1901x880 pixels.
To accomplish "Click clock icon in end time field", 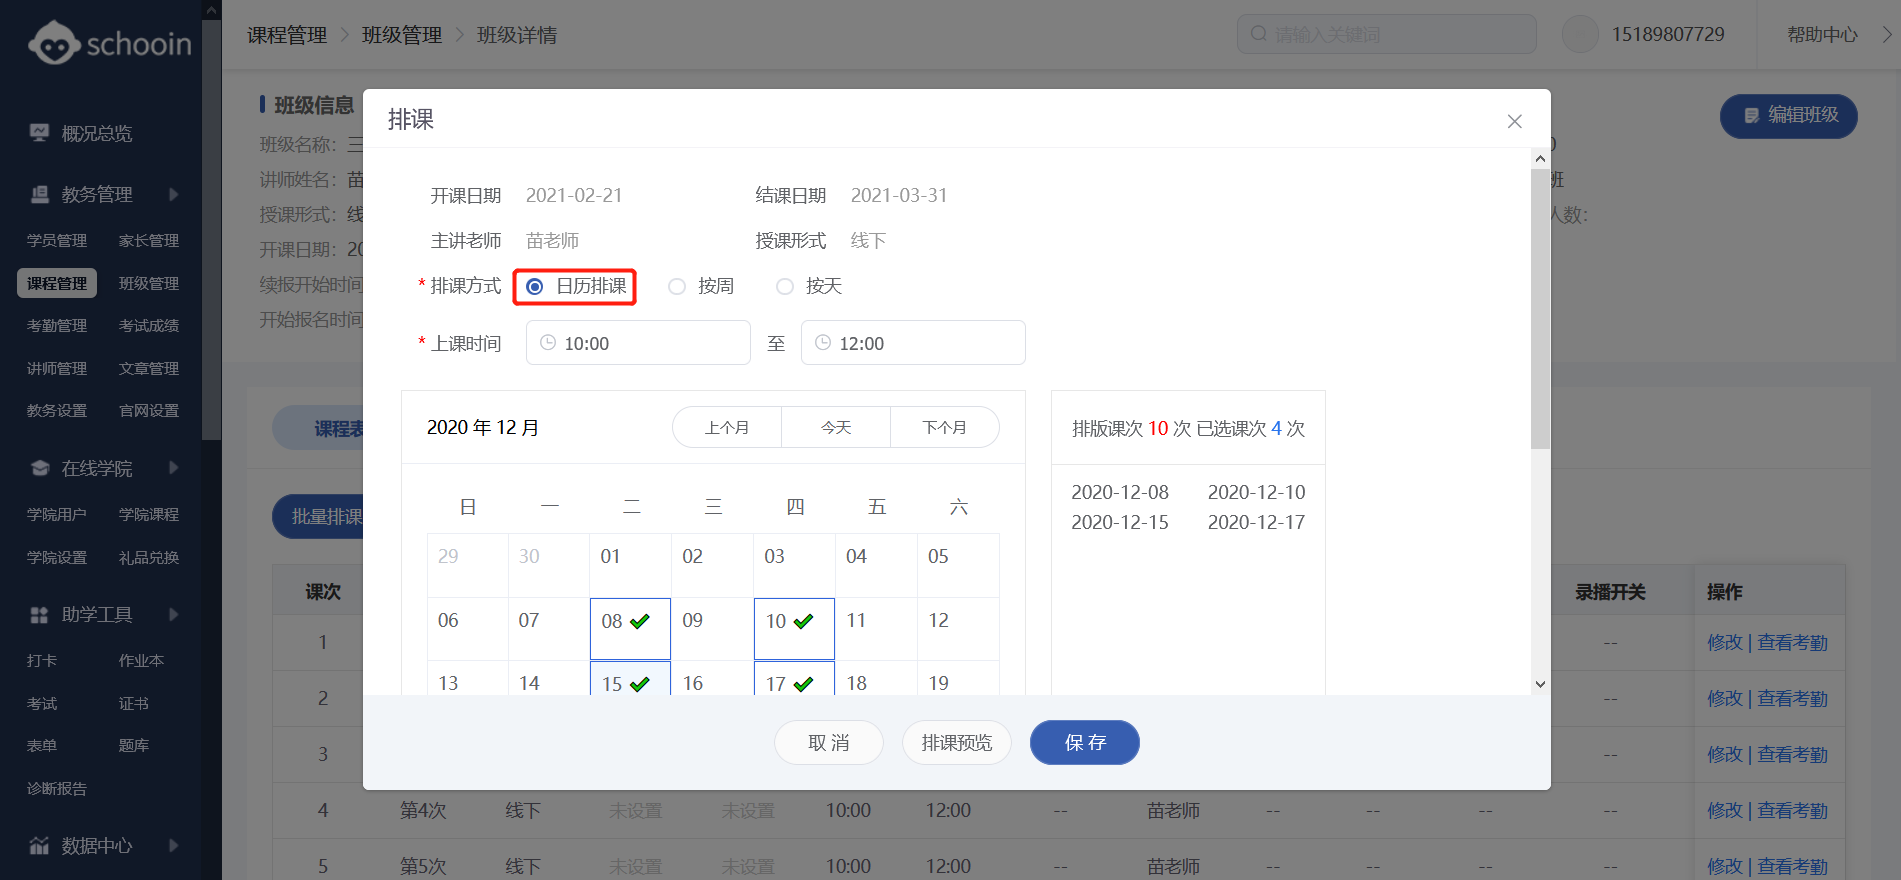I will click(823, 342).
